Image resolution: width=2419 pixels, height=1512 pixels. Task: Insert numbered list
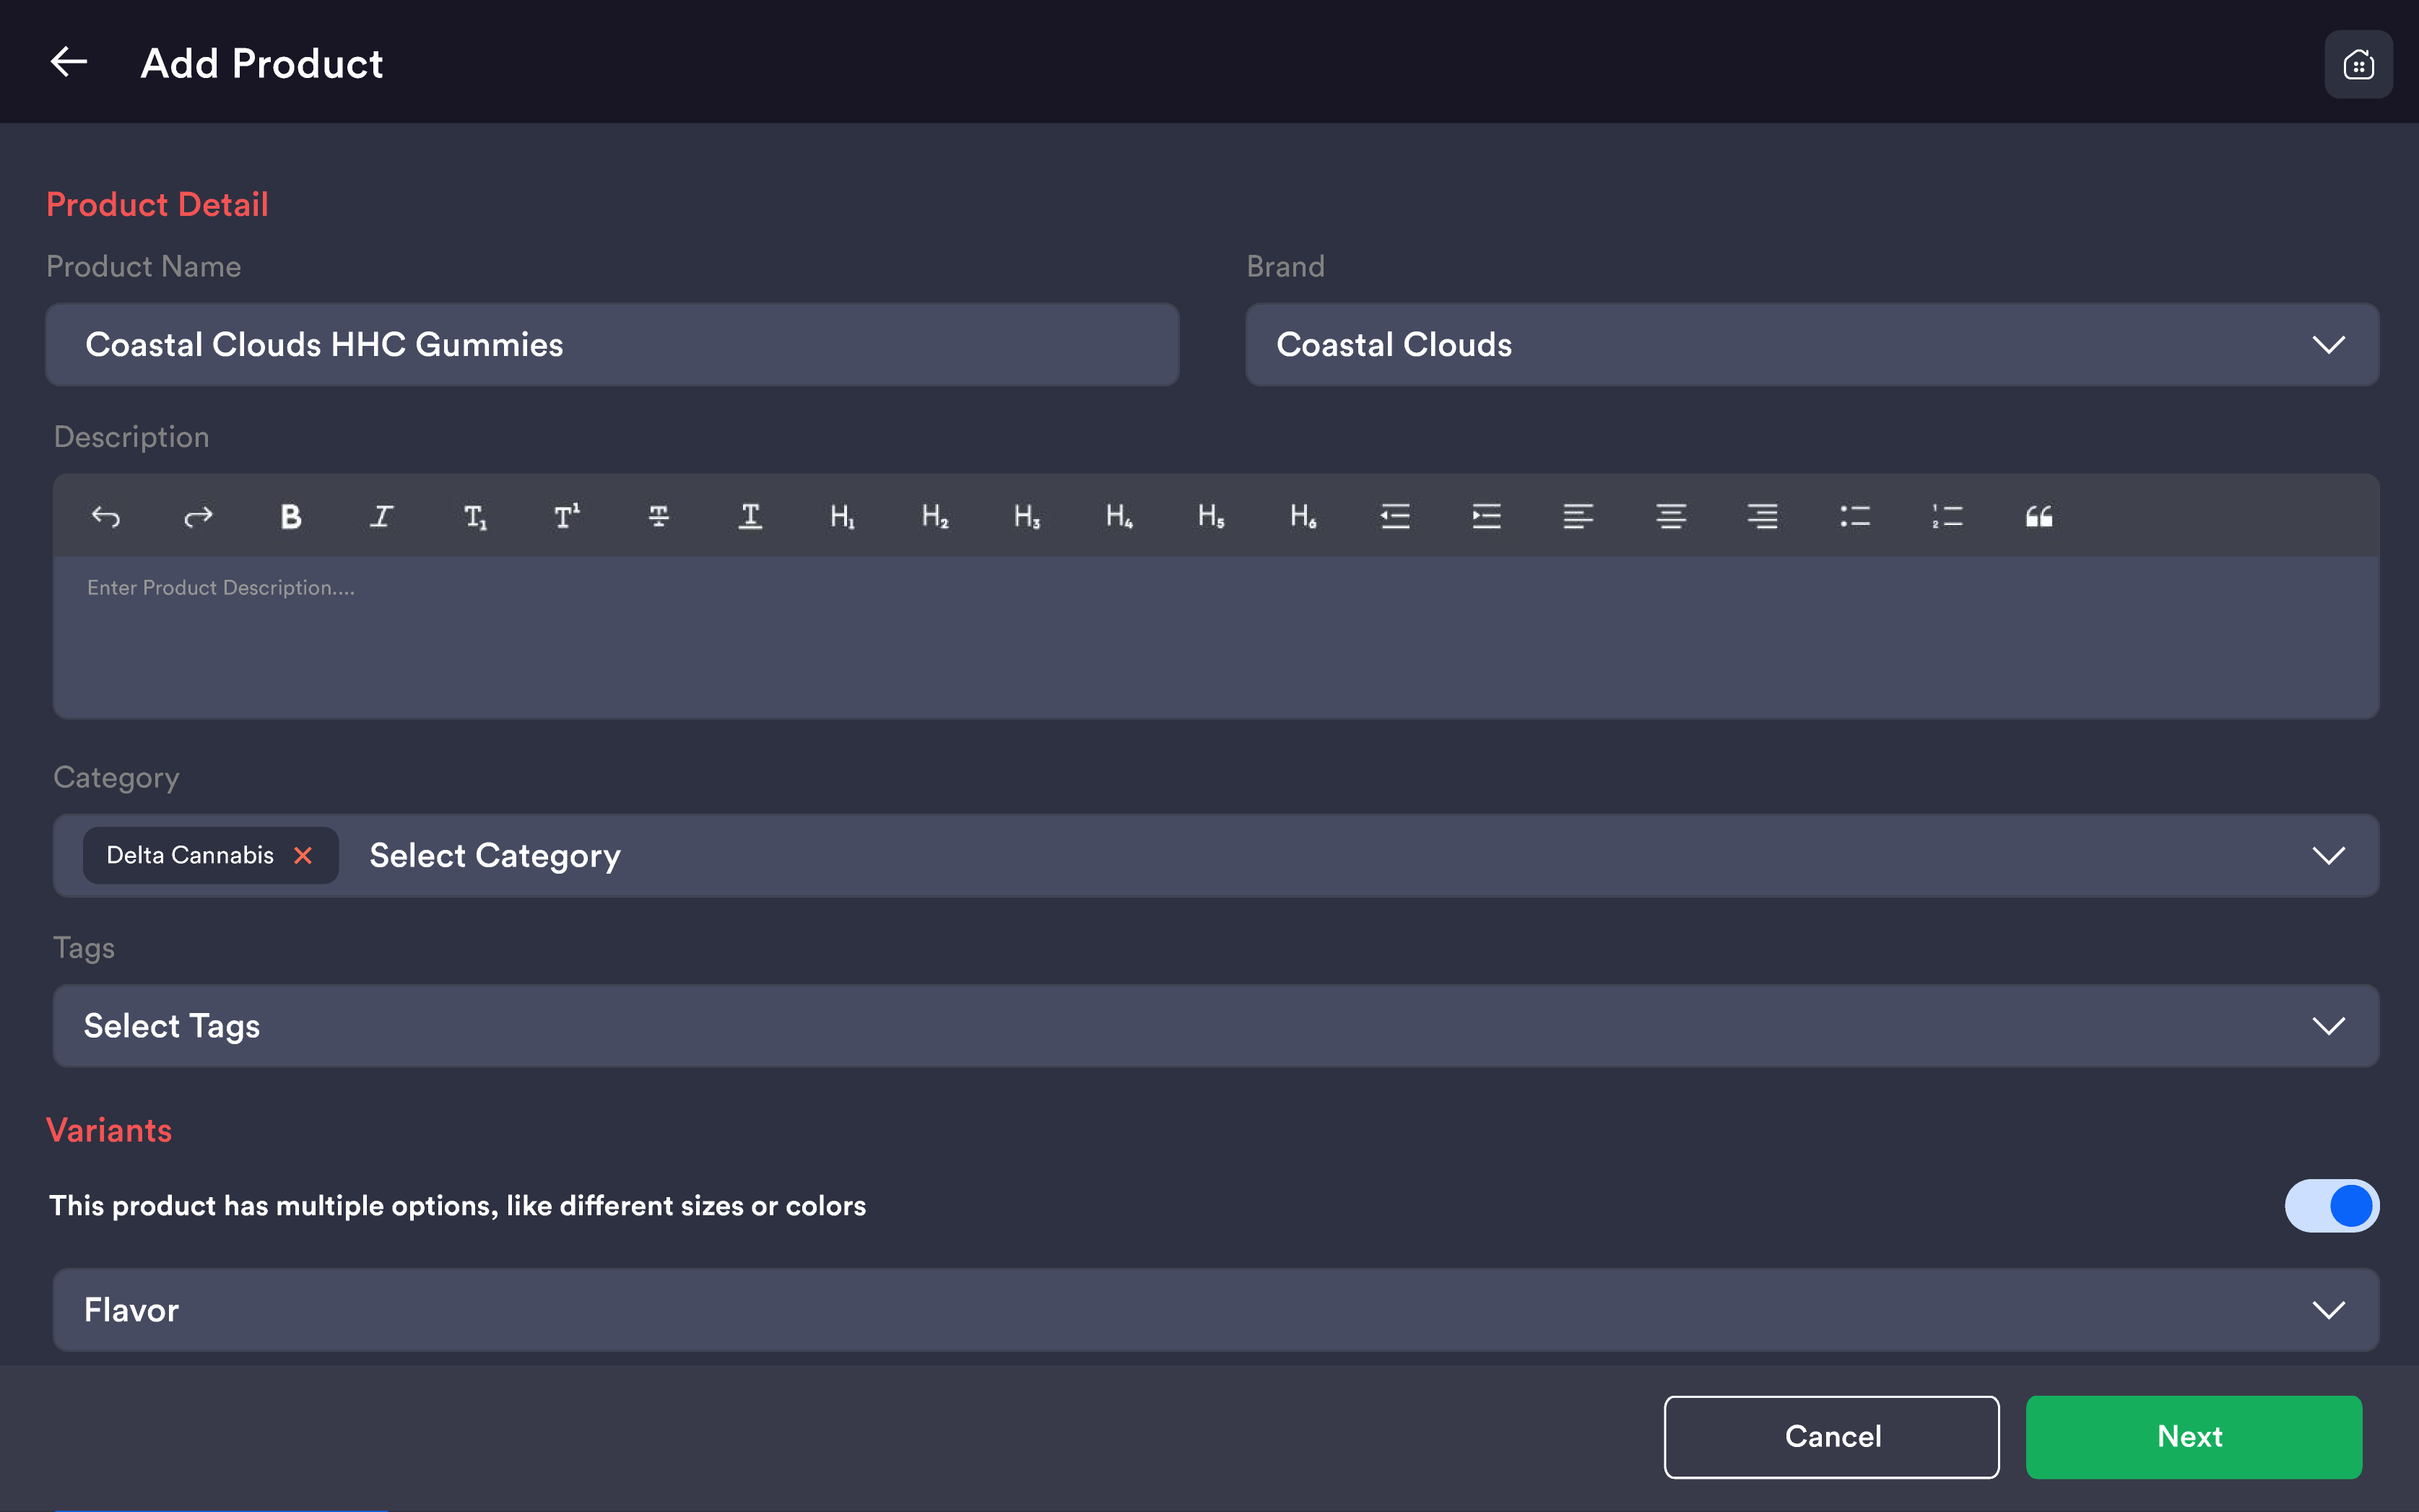point(1947,516)
